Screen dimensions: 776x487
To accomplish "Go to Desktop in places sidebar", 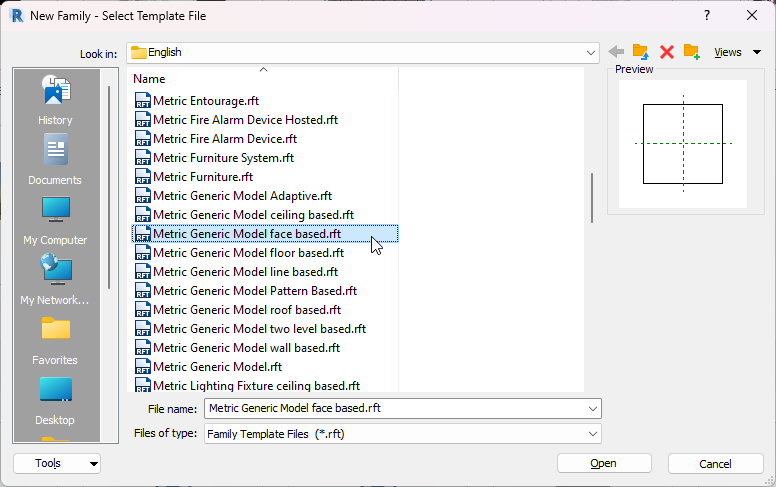I will 55,400.
